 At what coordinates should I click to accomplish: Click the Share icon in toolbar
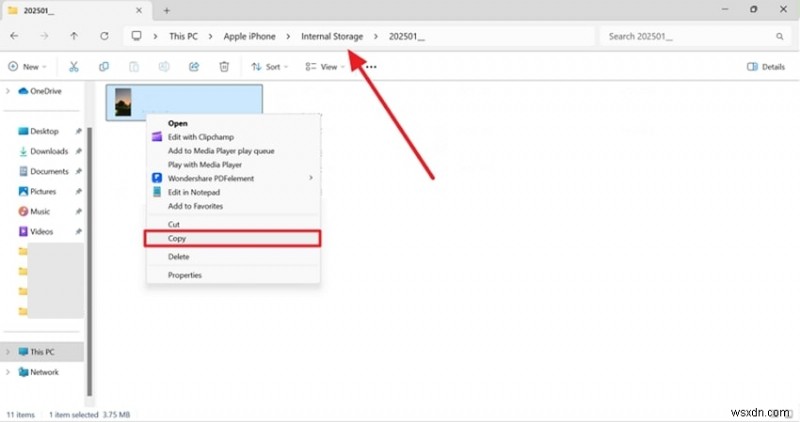pos(194,67)
